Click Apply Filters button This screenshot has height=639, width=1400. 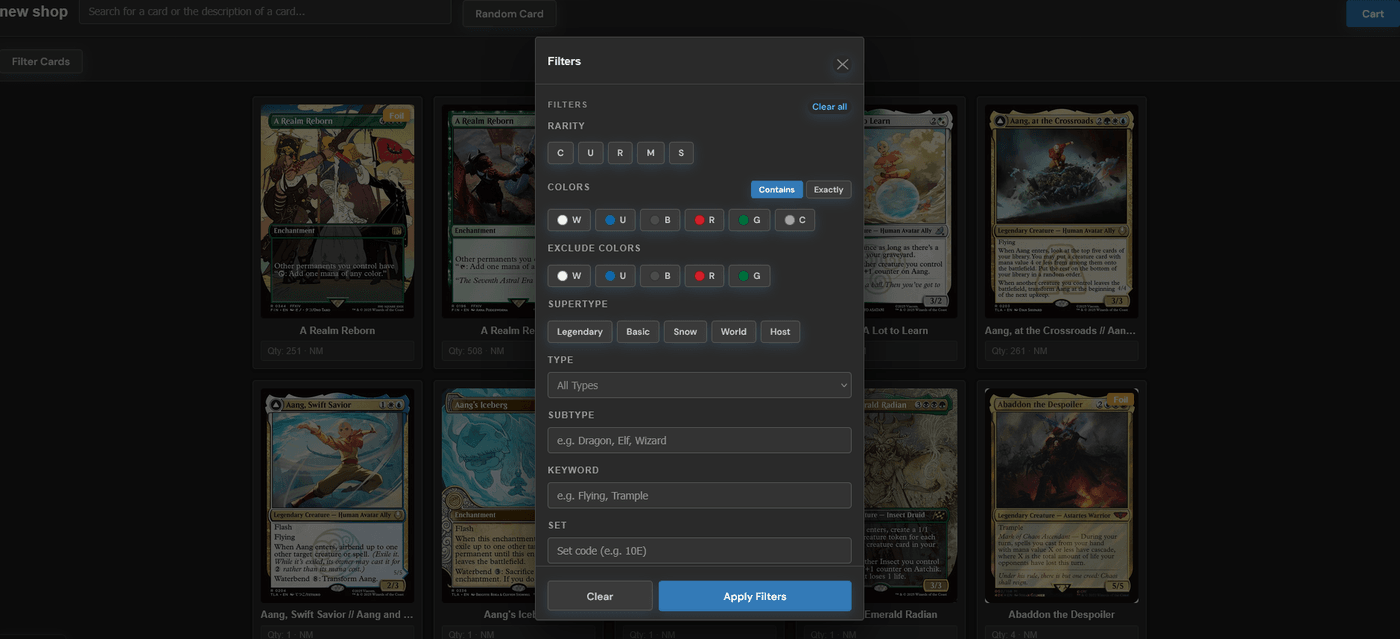[x=755, y=596]
